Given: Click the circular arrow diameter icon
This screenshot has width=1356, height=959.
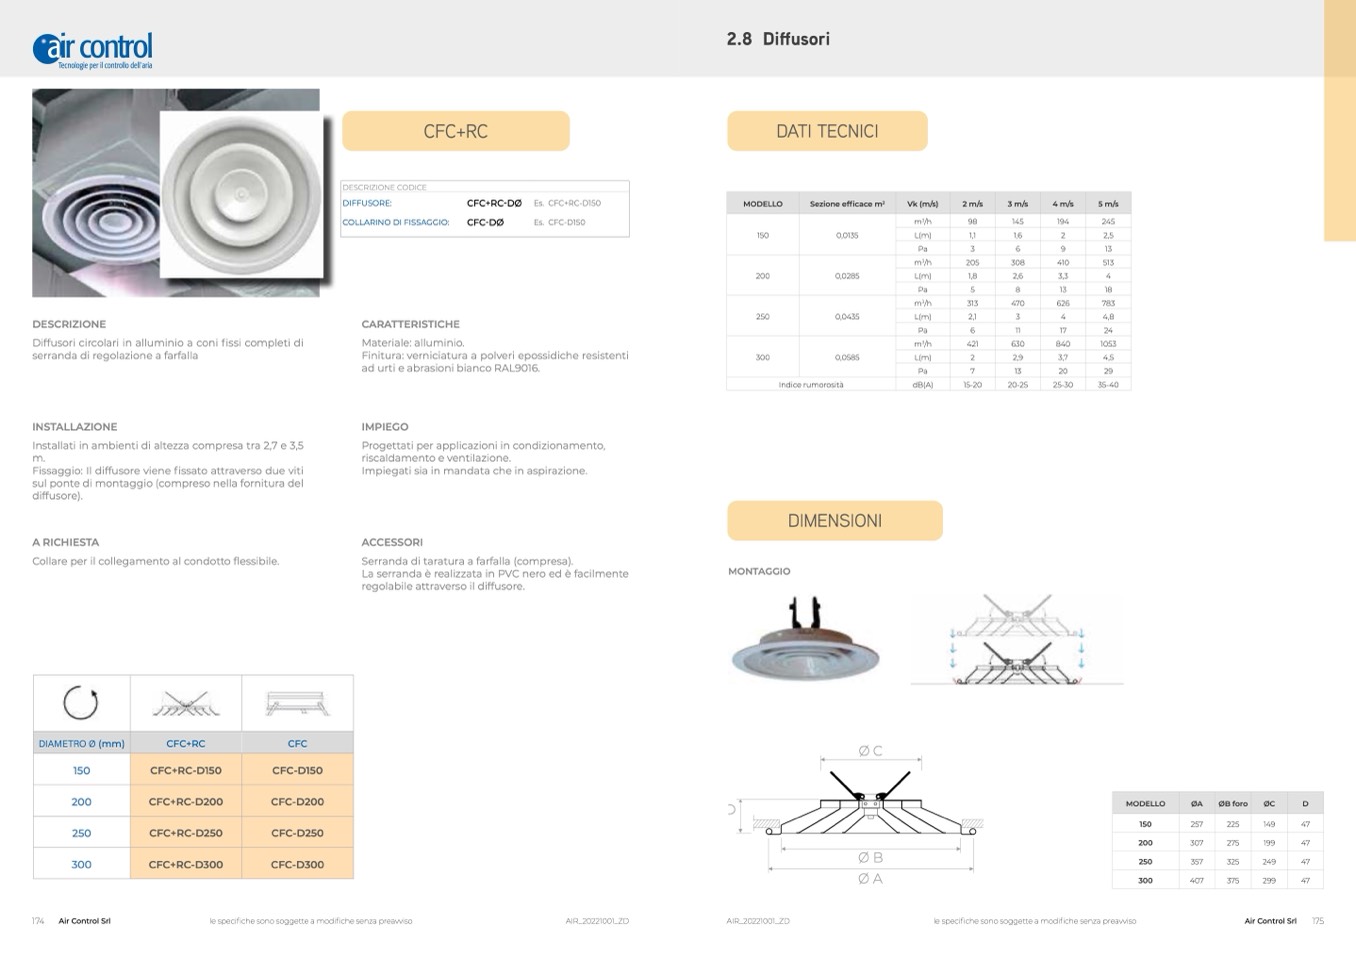Looking at the screenshot, I should (81, 703).
